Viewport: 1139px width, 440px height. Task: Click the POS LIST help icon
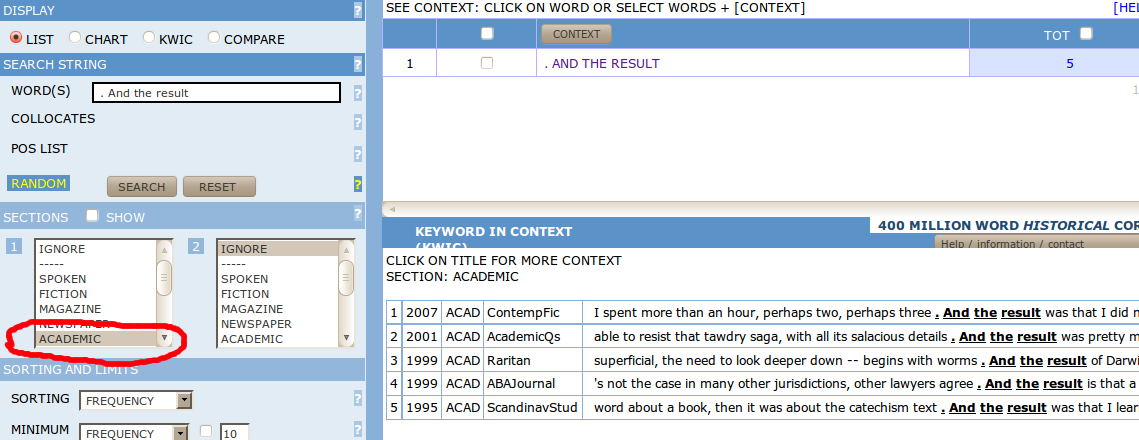[358, 154]
